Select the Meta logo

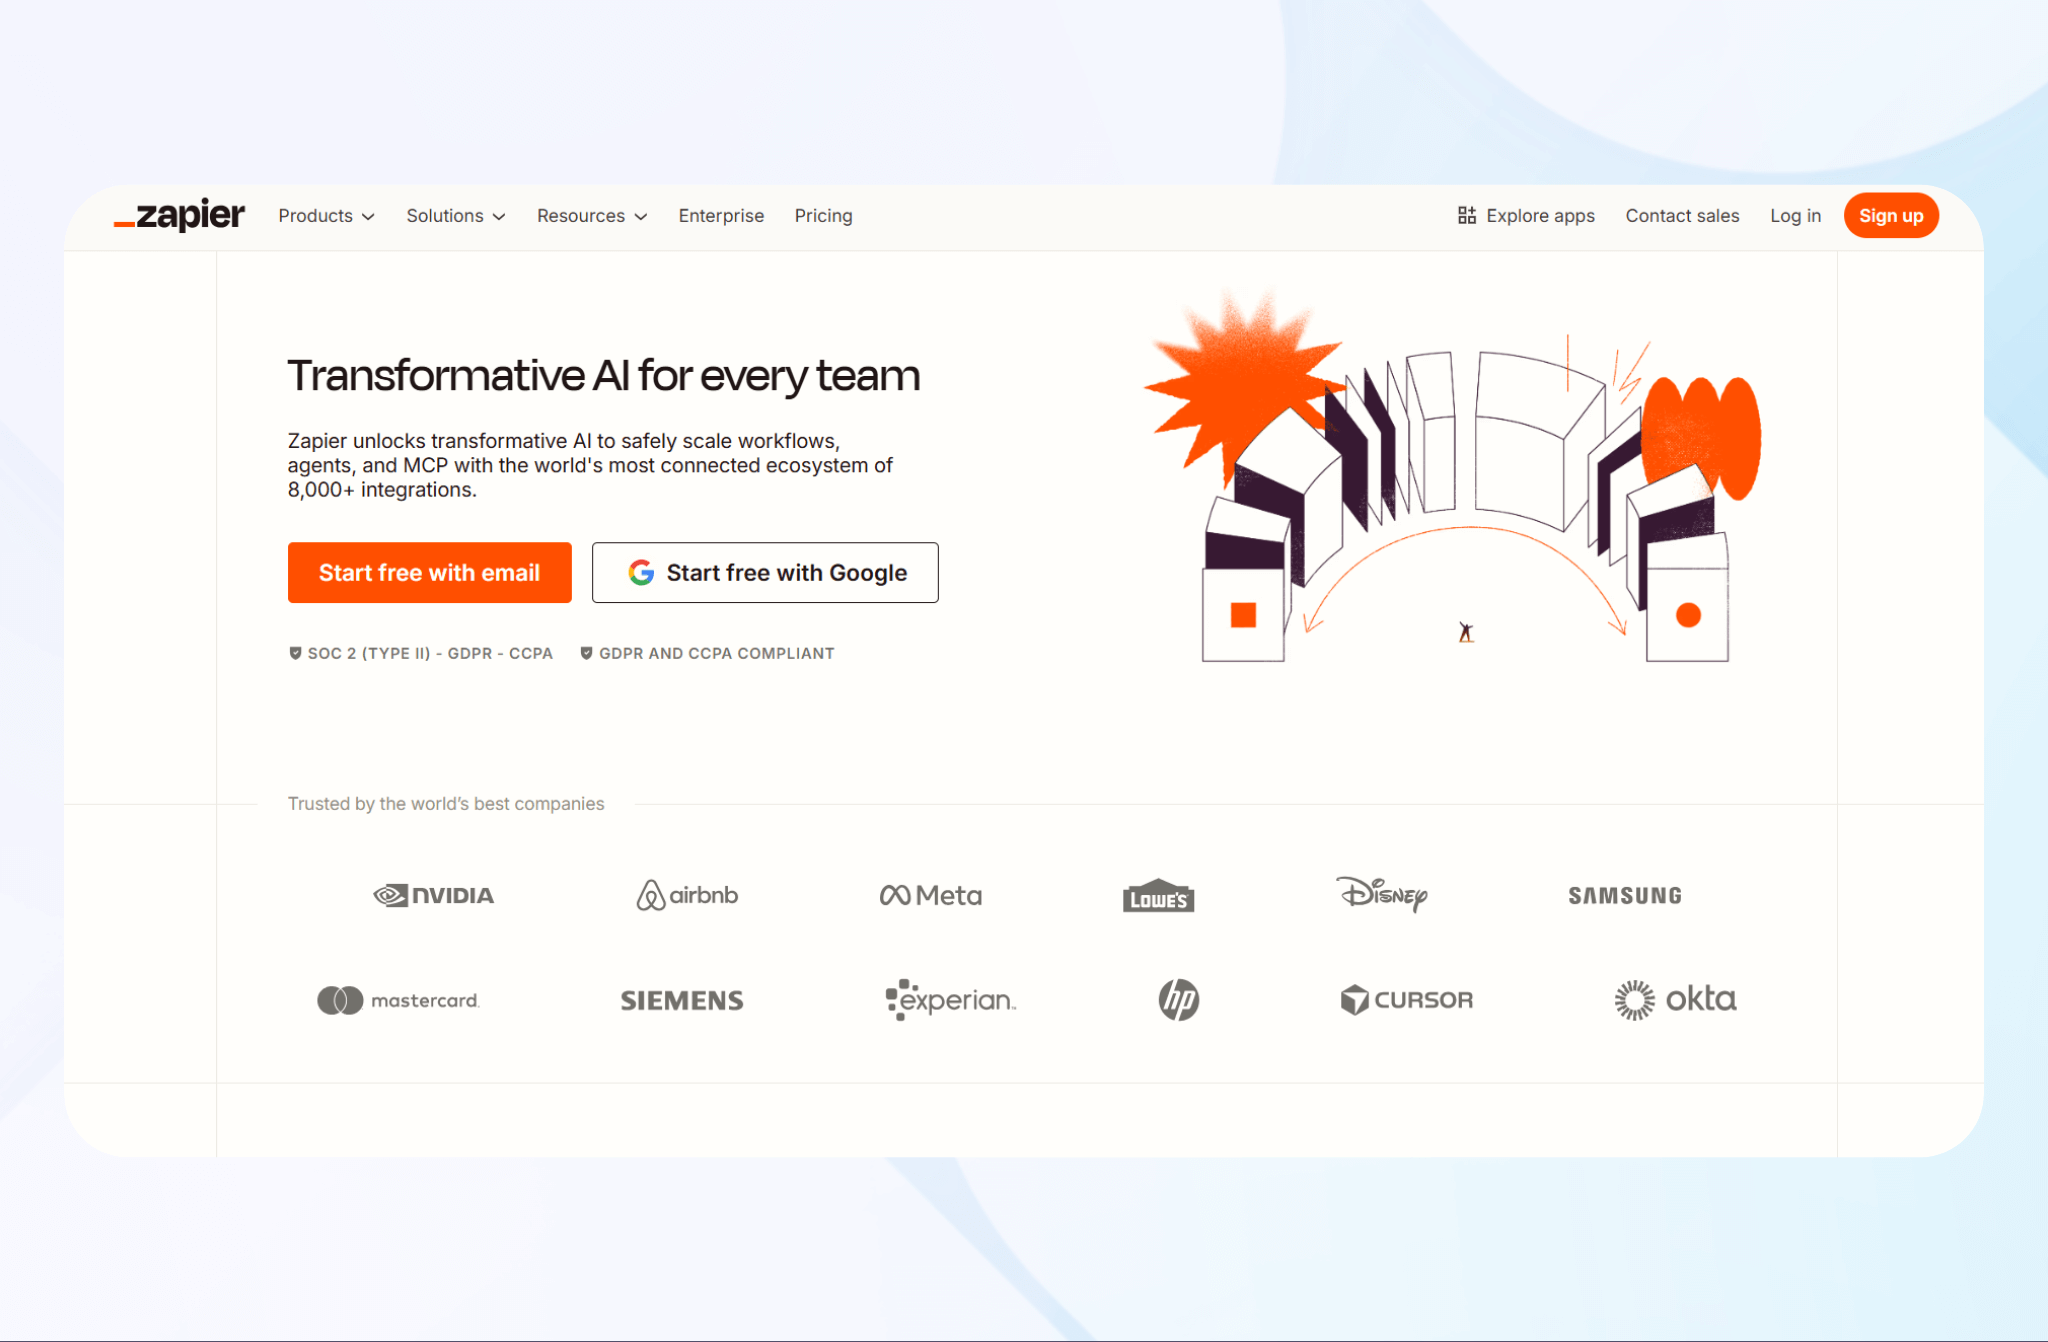[931, 895]
